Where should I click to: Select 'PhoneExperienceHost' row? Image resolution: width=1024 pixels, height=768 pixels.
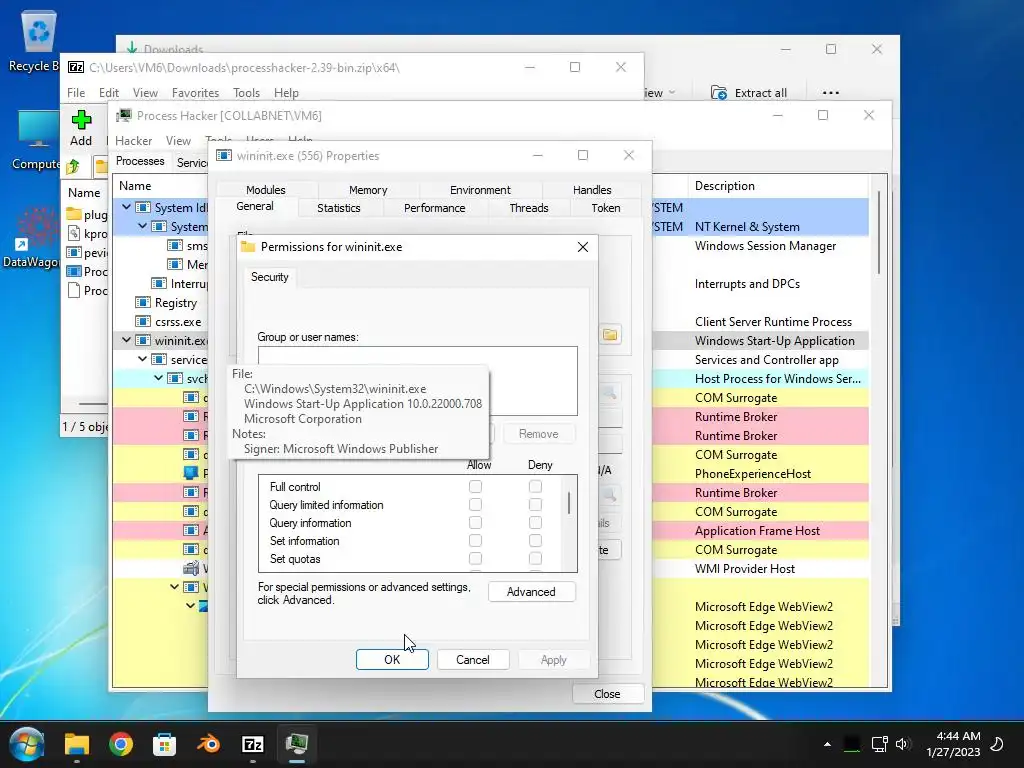(x=752, y=473)
